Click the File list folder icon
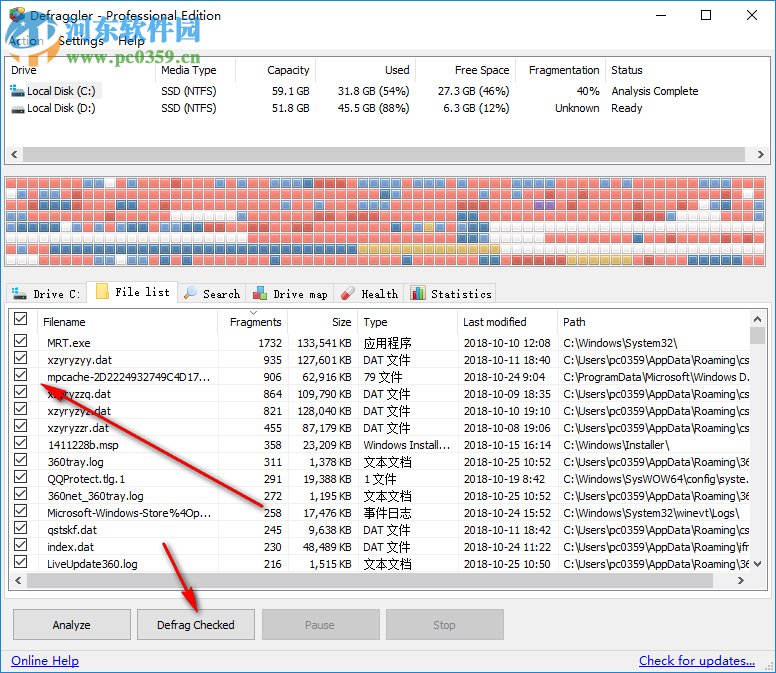This screenshot has width=776, height=673. pos(102,291)
